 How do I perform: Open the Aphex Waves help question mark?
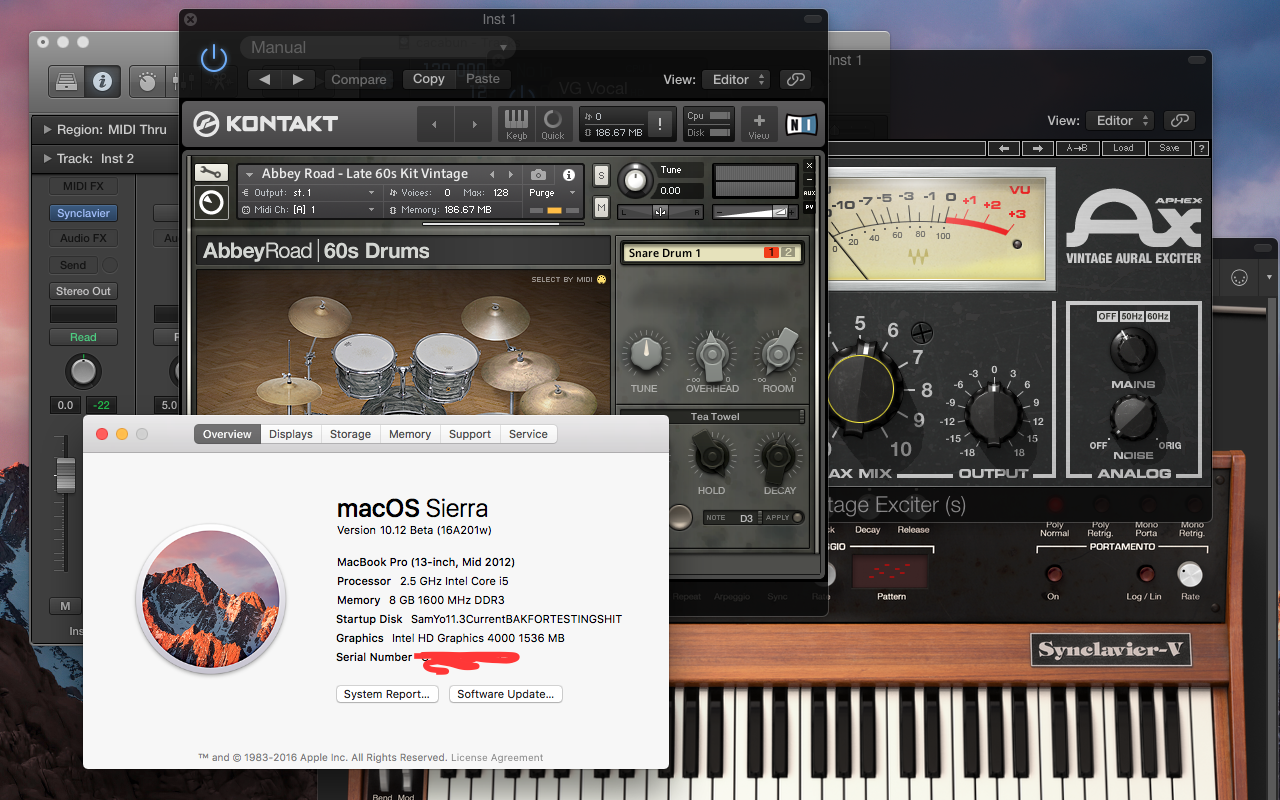(1201, 148)
